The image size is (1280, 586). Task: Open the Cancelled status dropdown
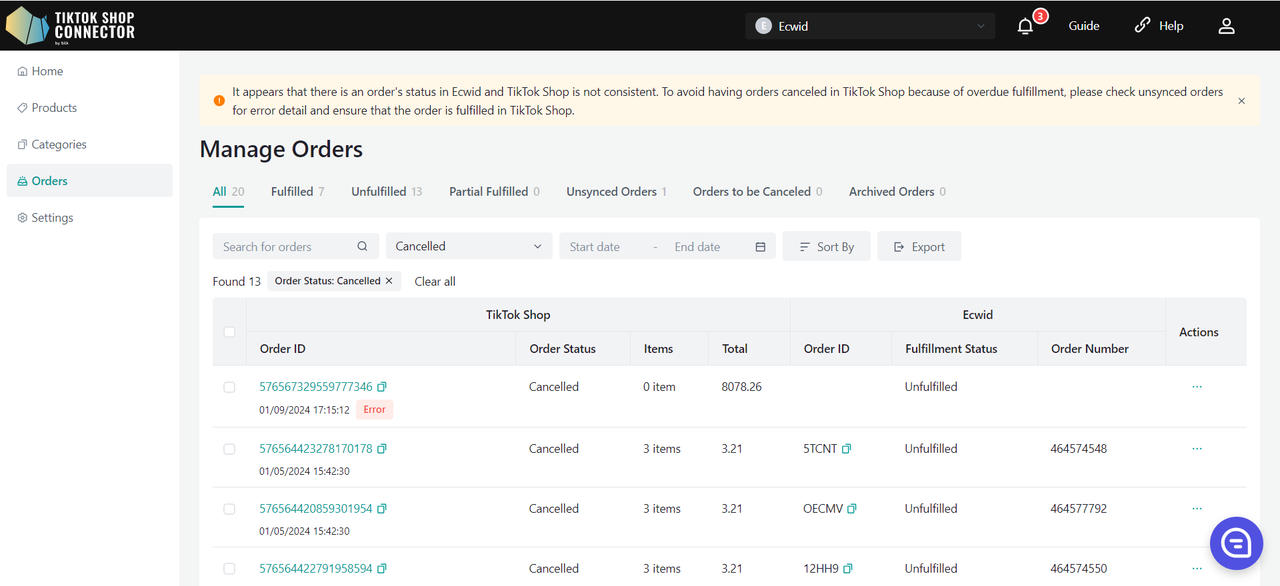[x=469, y=246]
